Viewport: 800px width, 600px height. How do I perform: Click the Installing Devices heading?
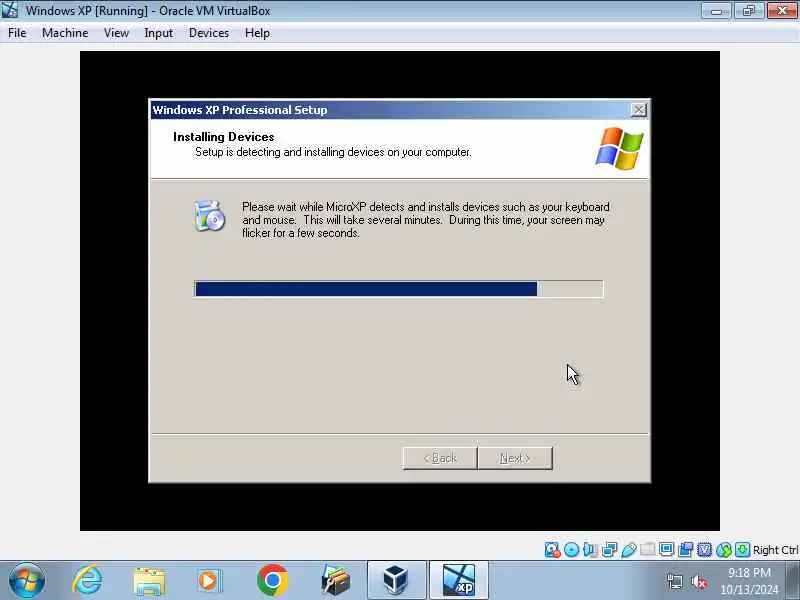(223, 137)
